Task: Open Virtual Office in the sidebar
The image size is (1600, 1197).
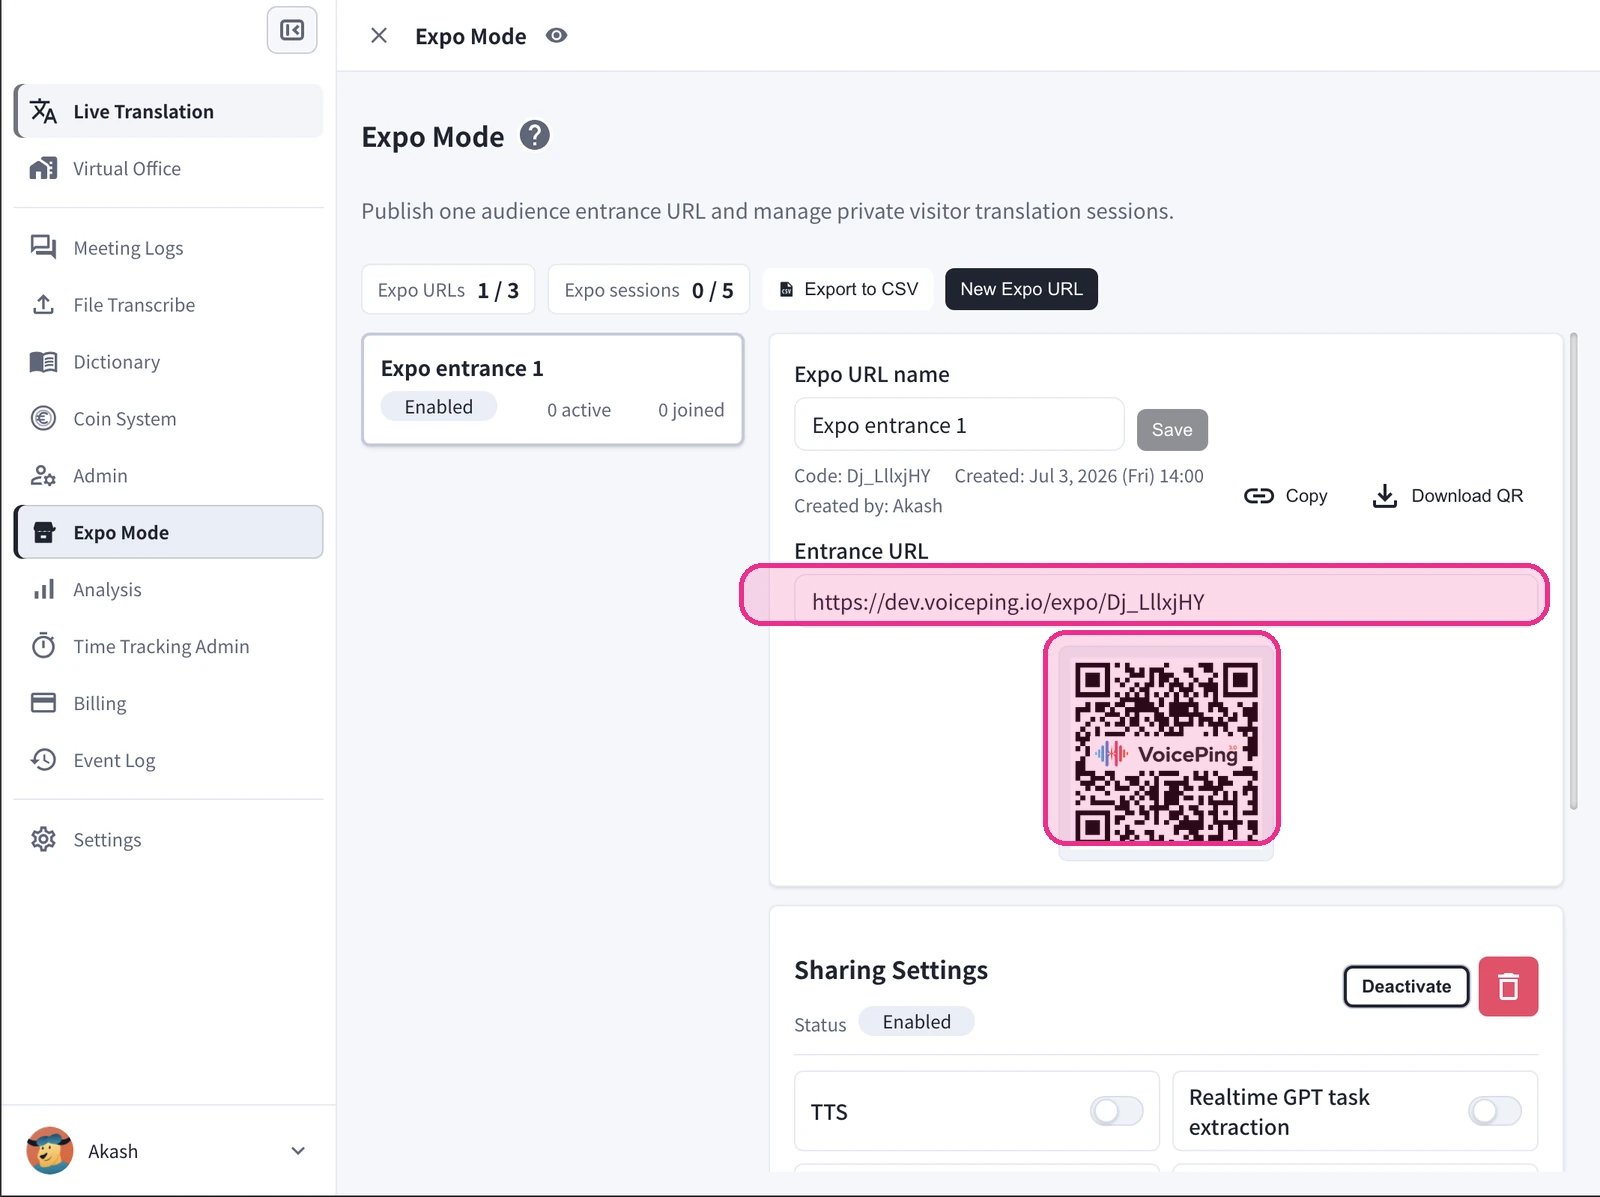Action: coord(168,168)
